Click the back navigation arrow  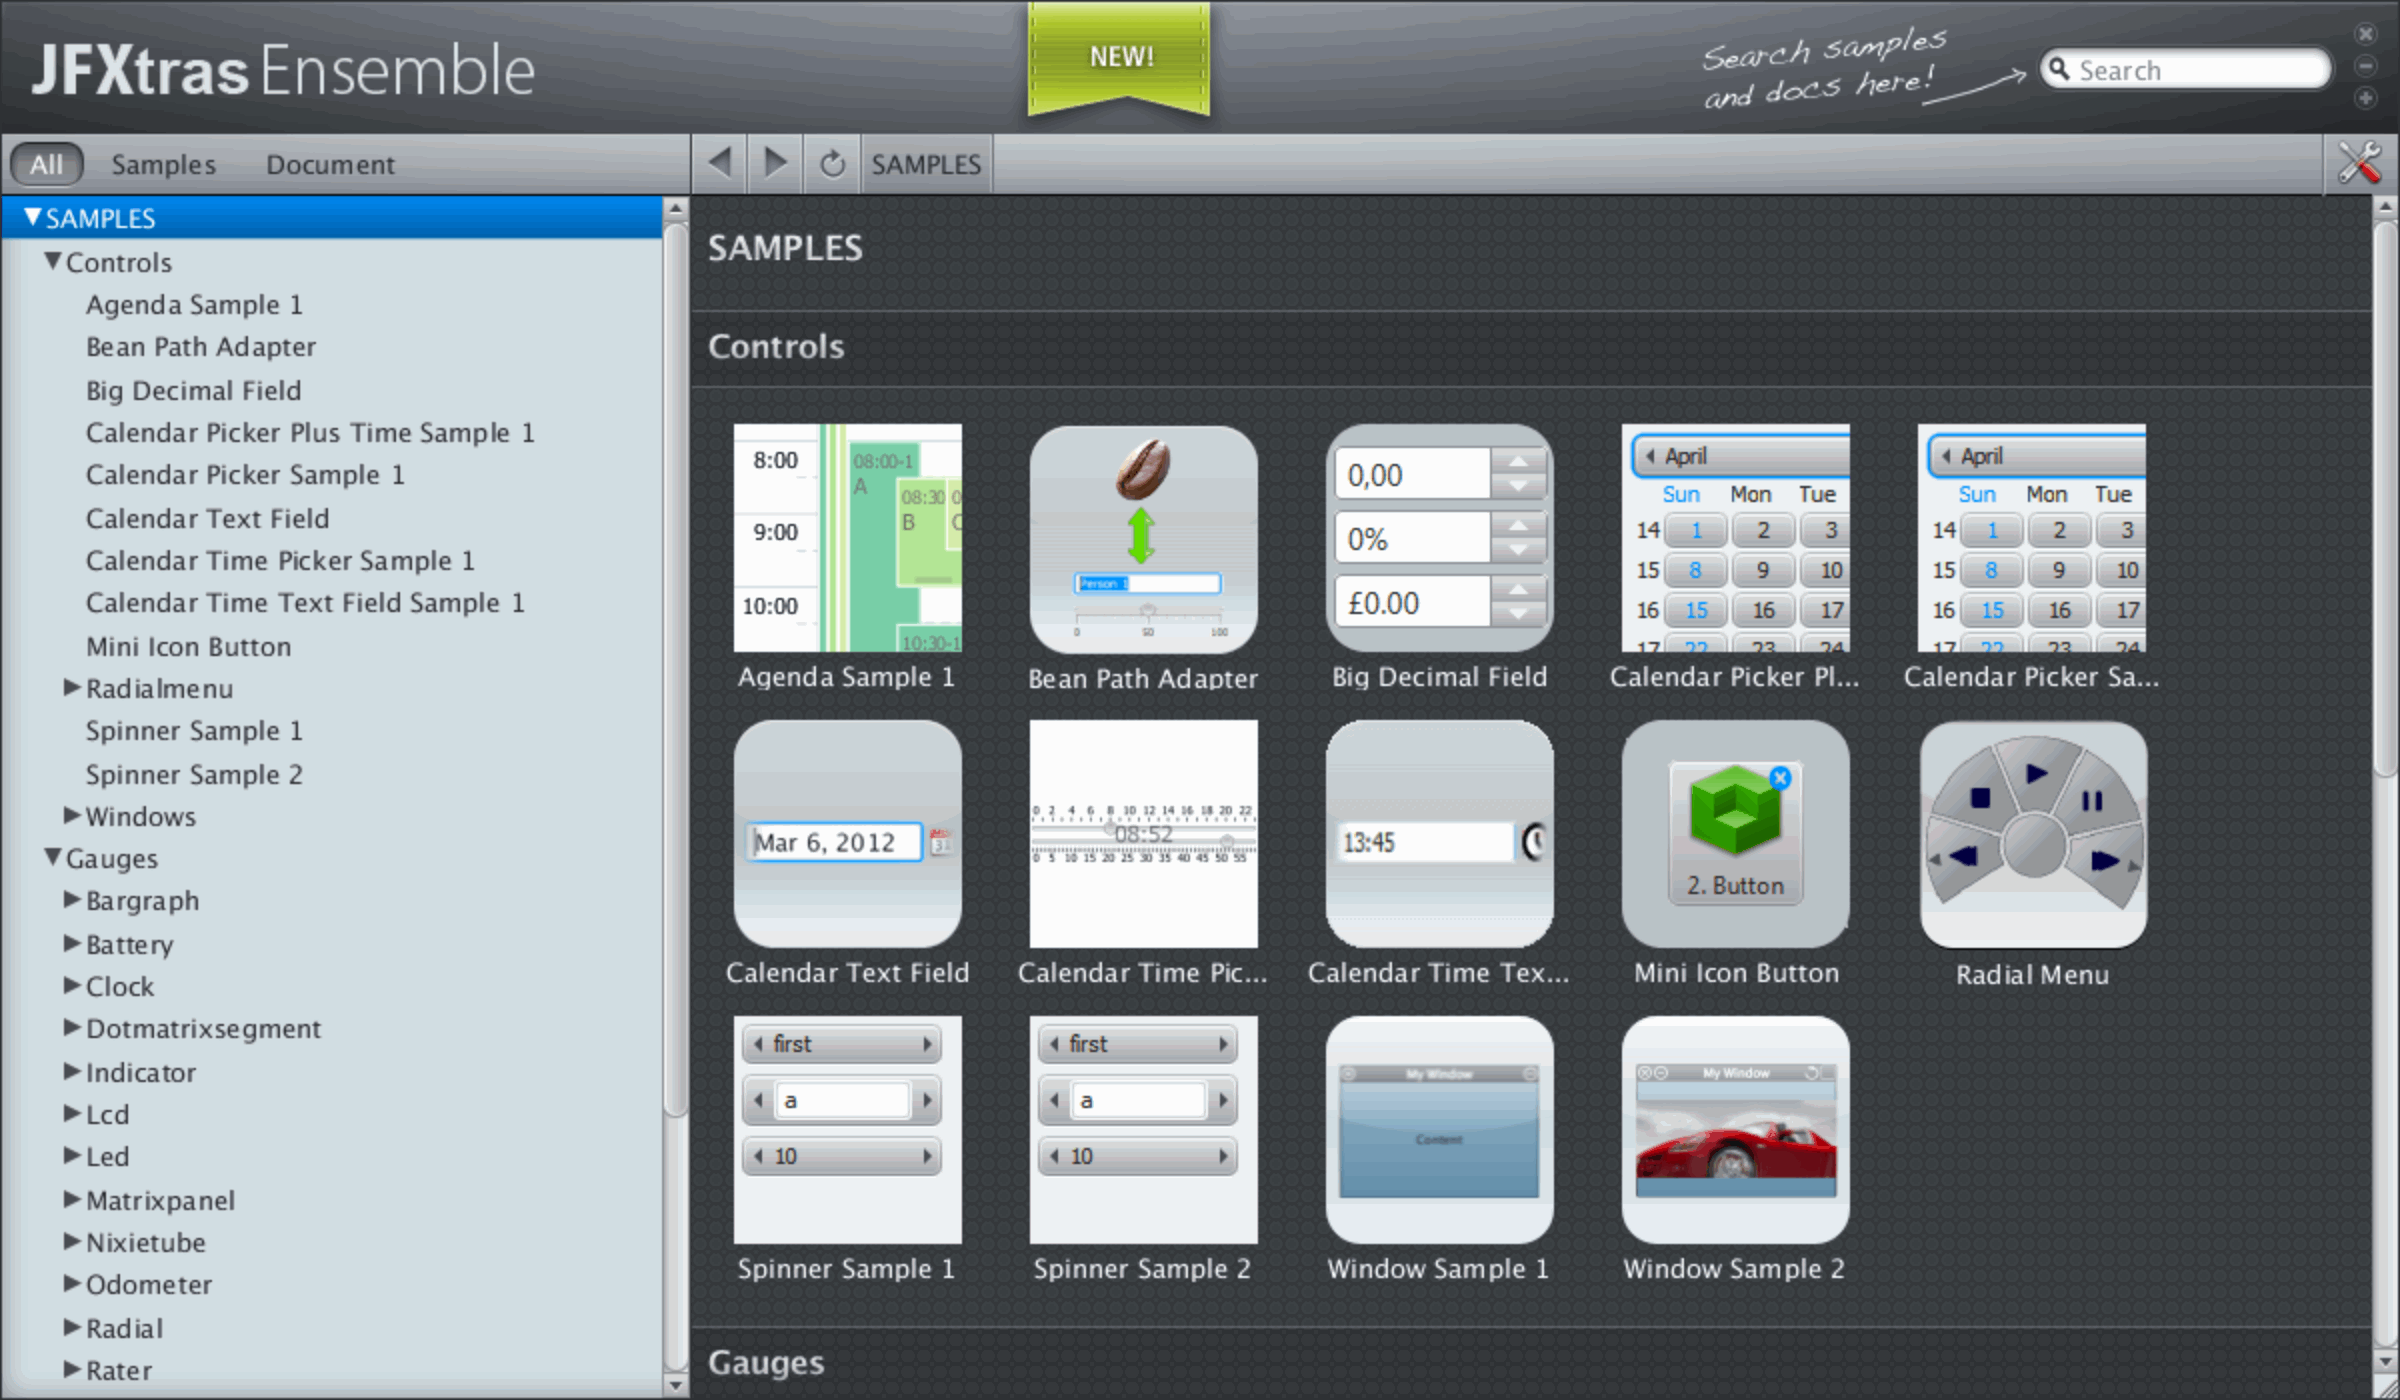[x=719, y=163]
